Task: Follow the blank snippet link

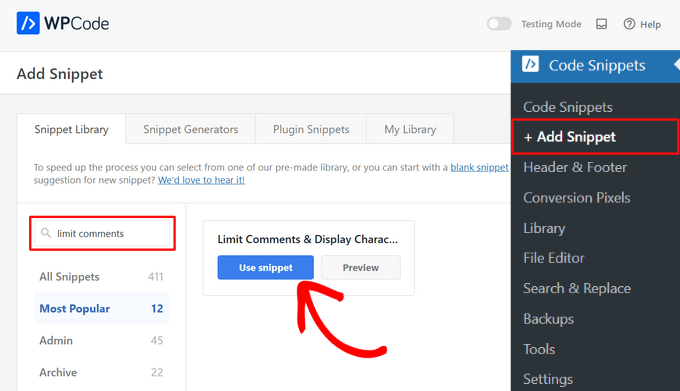Action: (x=479, y=167)
